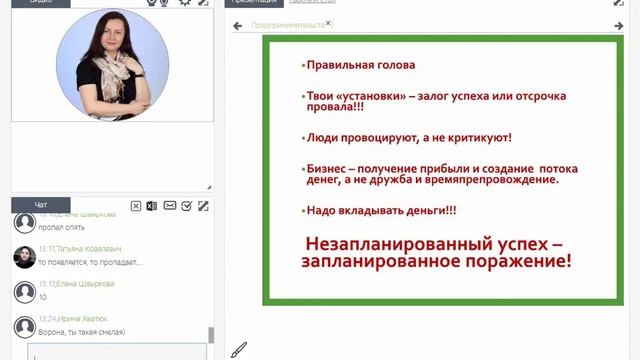Expand the chat panel with arrows icon
The height and width of the screenshot is (360, 640).
coord(203,206)
